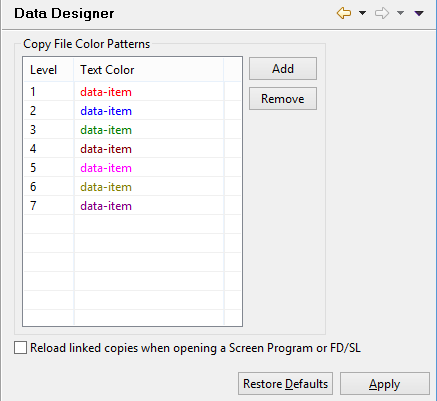Select the purple level 7 data-item
437x401 pixels.
(106, 206)
